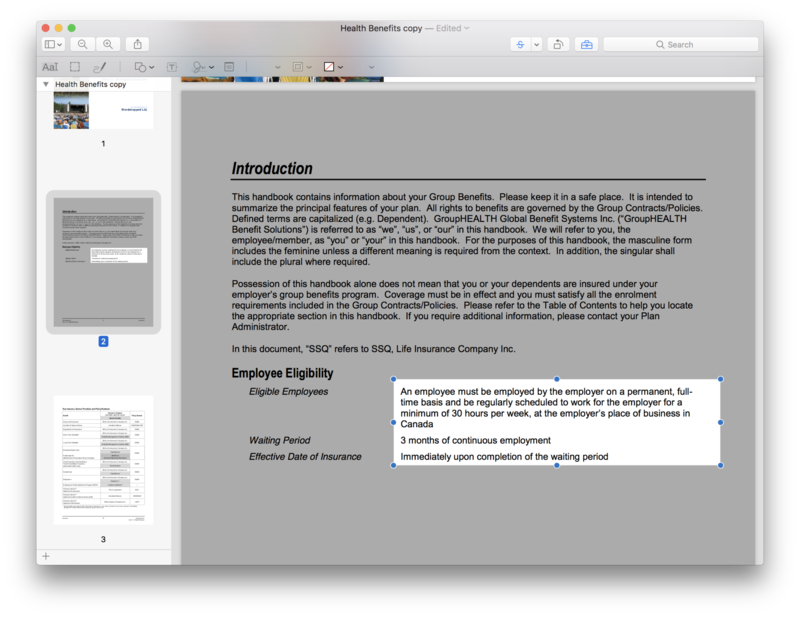Click the add page plus button

pos(45,555)
